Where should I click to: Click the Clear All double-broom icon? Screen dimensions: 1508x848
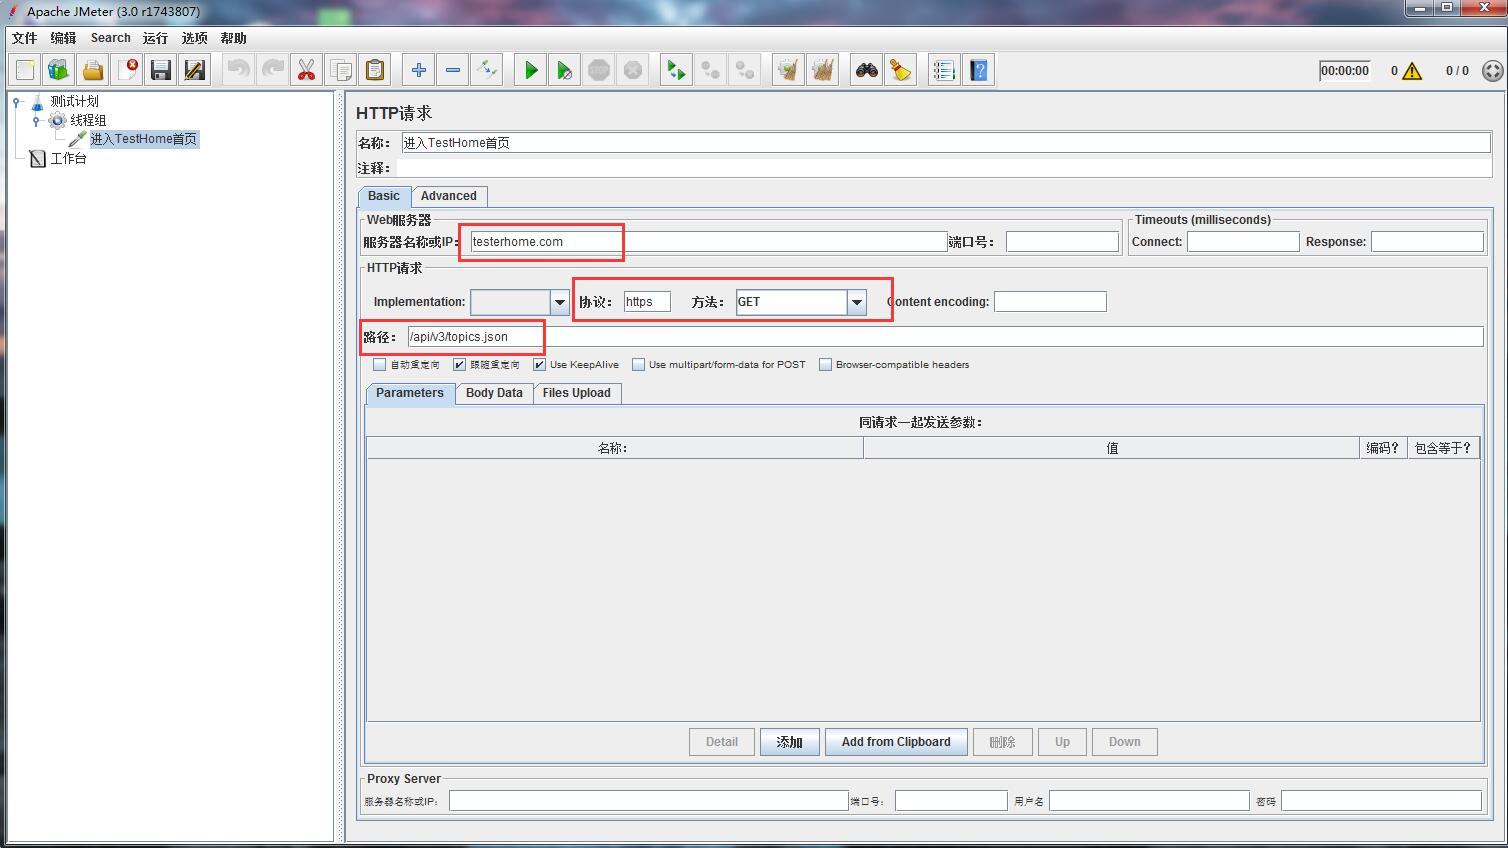(823, 70)
